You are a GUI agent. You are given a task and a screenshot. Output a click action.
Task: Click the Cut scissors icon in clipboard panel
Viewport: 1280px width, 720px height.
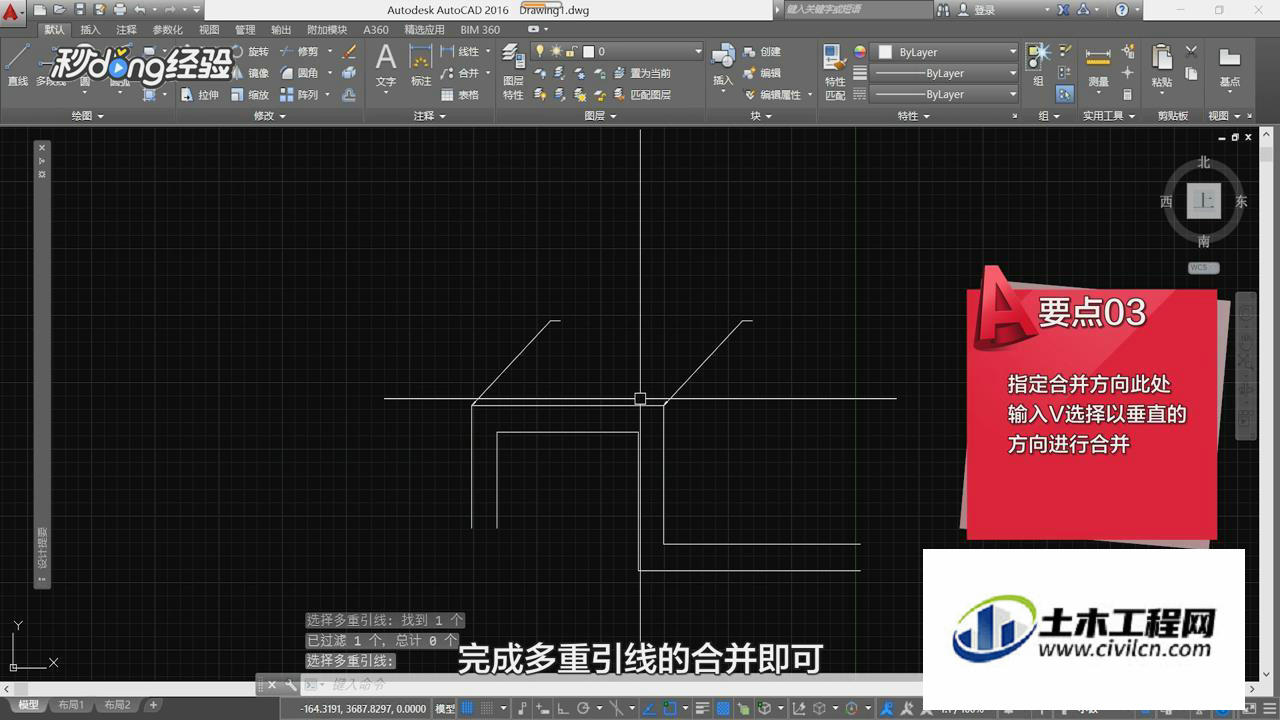click(1191, 51)
